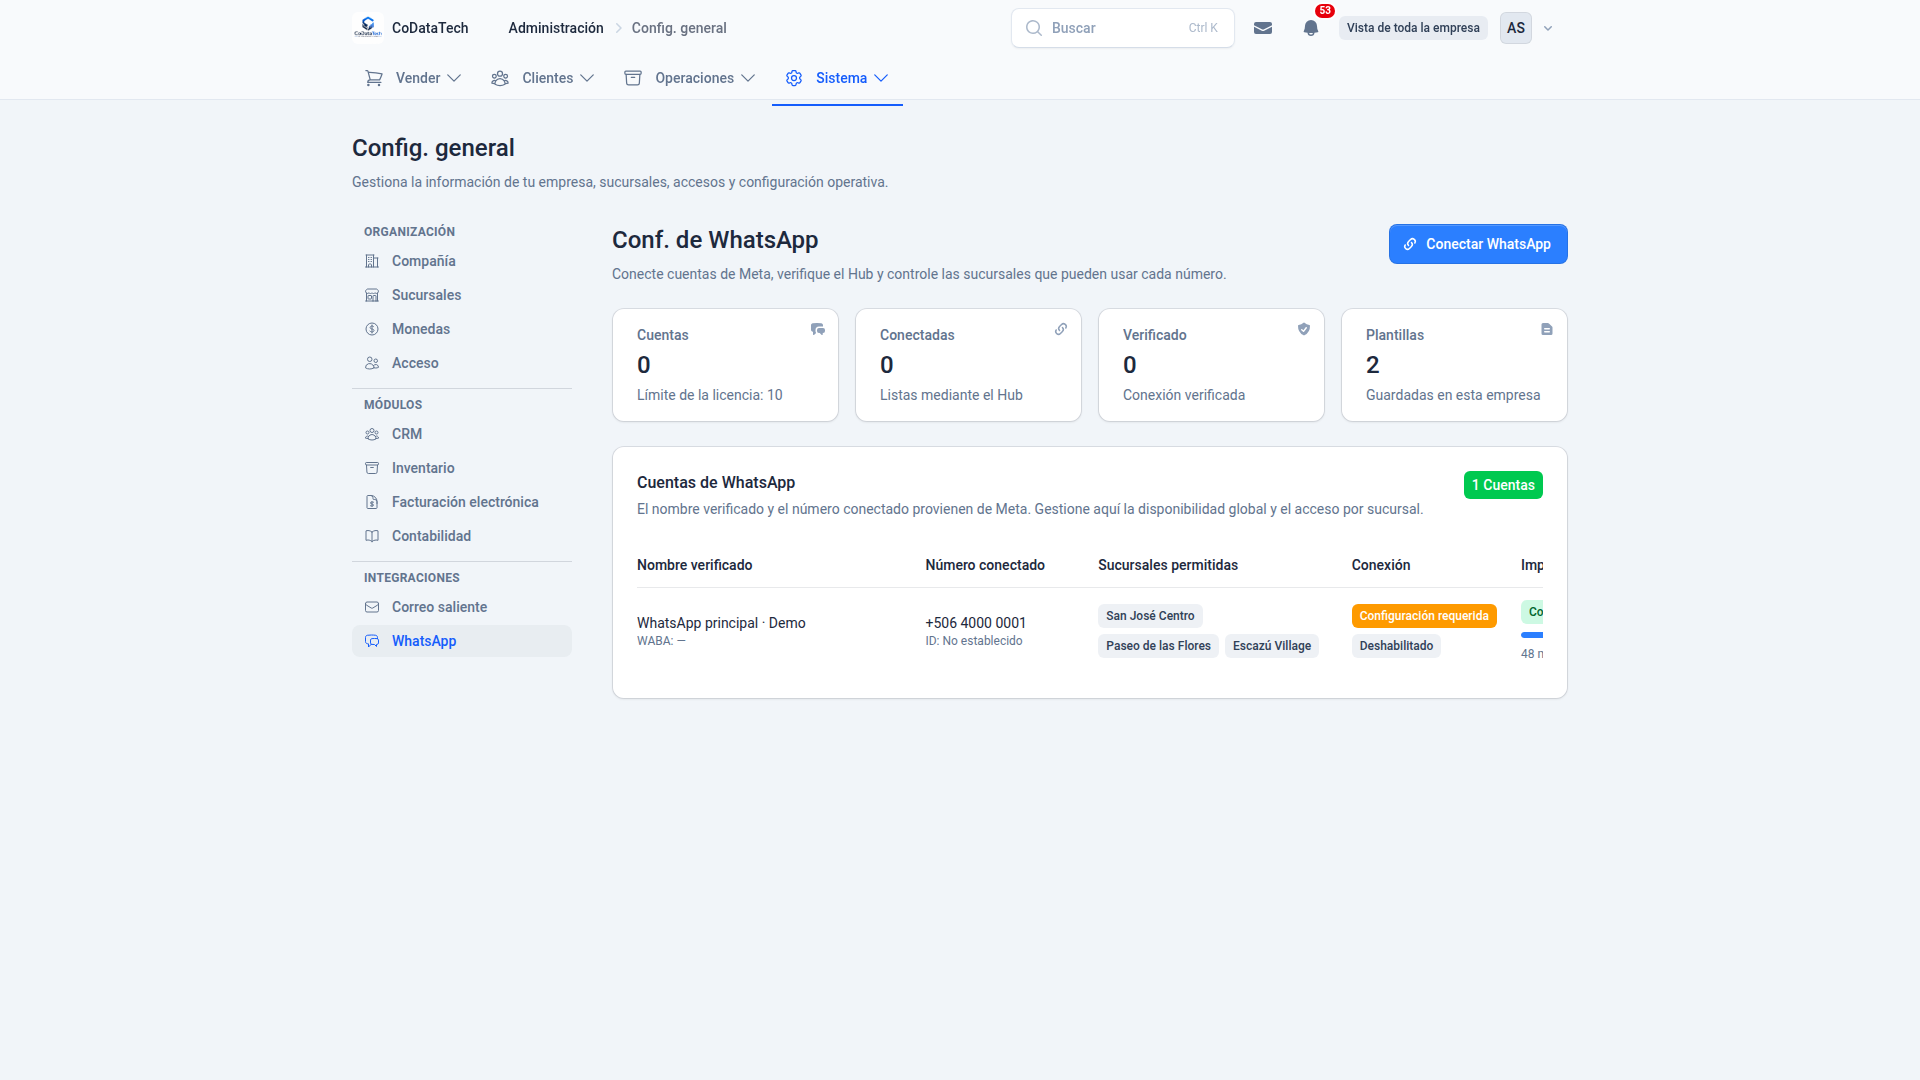Click the Verificado shield icon on card
The height and width of the screenshot is (1080, 1920).
point(1304,329)
